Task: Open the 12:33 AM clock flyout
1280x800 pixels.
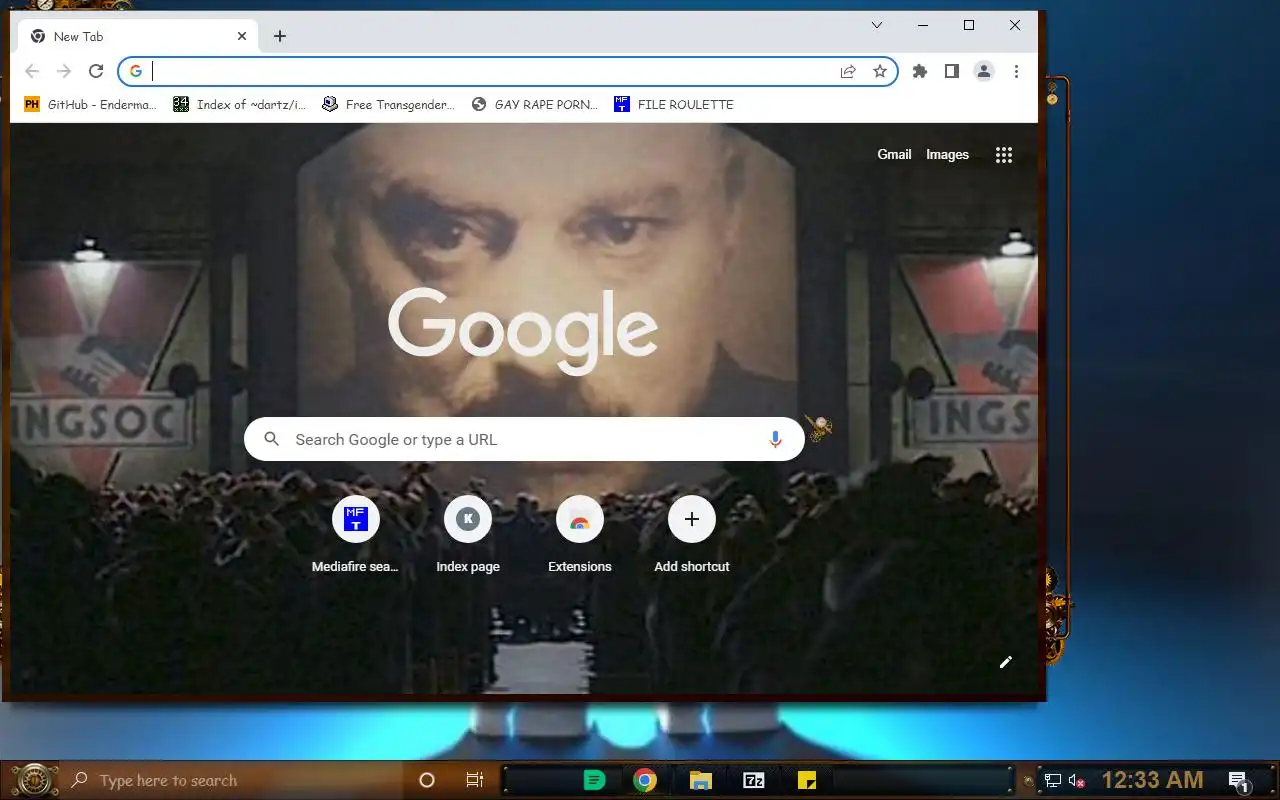Action: [1152, 780]
